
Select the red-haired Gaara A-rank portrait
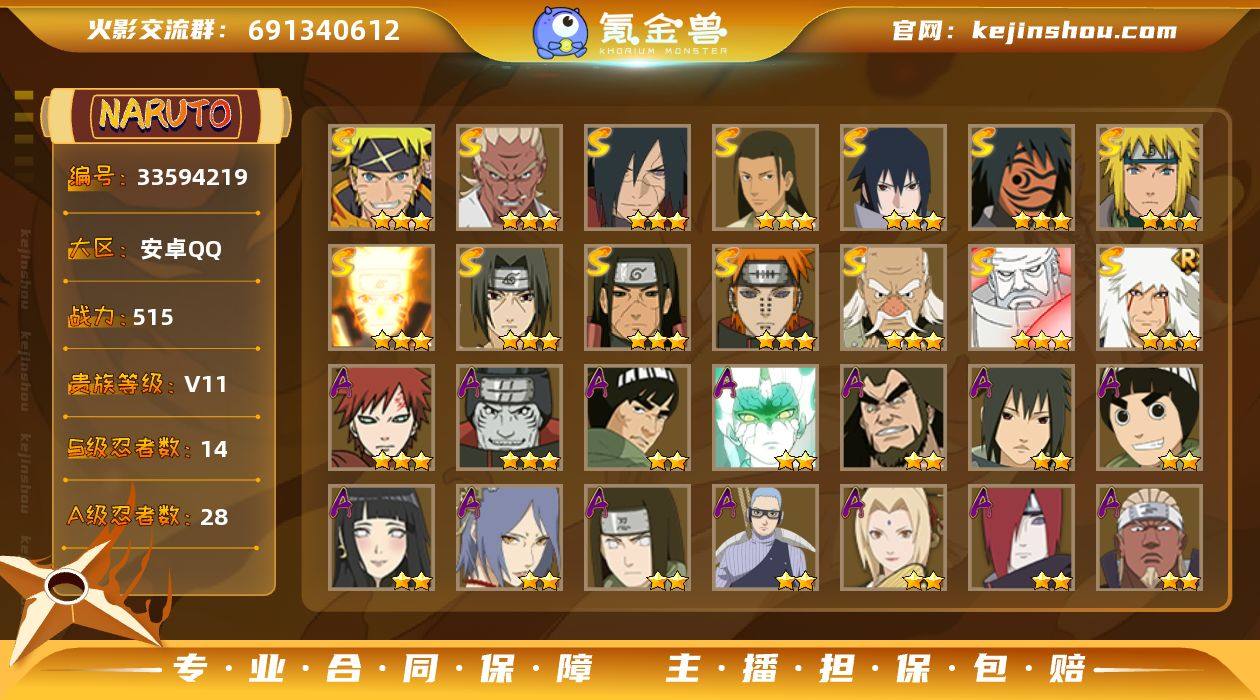(x=381, y=417)
